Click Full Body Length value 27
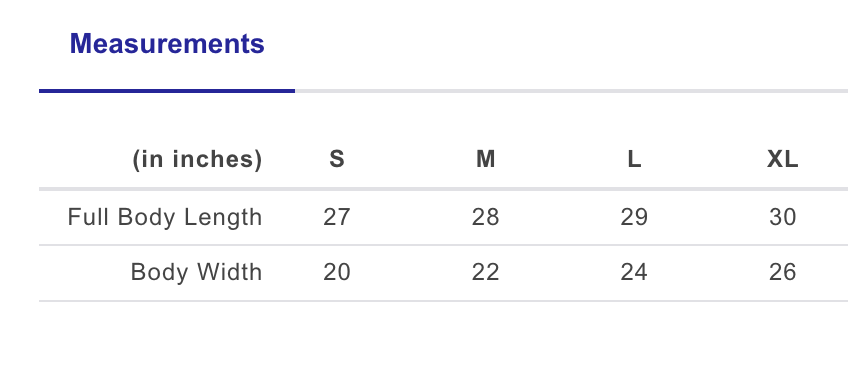The height and width of the screenshot is (368, 848). (337, 218)
